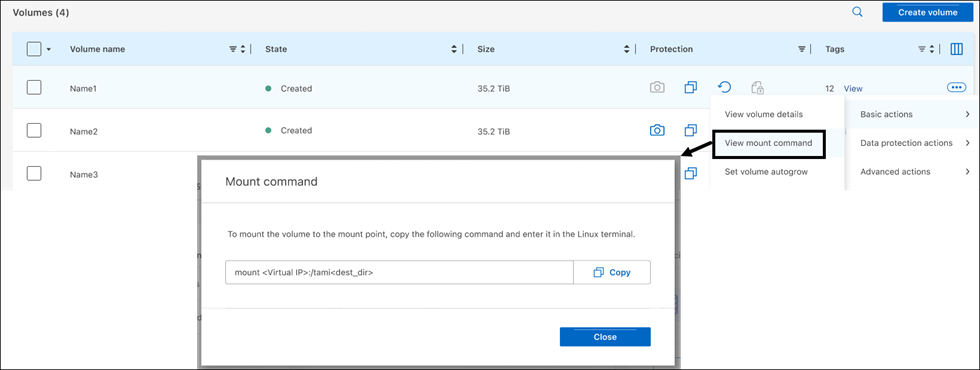
Task: Tick the checkbox for Name2 volume
Action: pyautogui.click(x=34, y=130)
